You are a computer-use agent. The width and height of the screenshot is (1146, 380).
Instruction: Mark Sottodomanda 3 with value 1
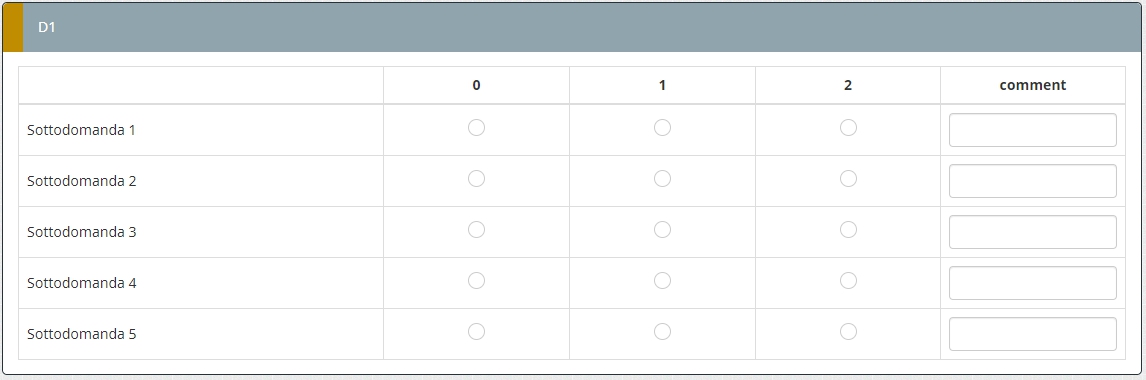click(x=662, y=230)
